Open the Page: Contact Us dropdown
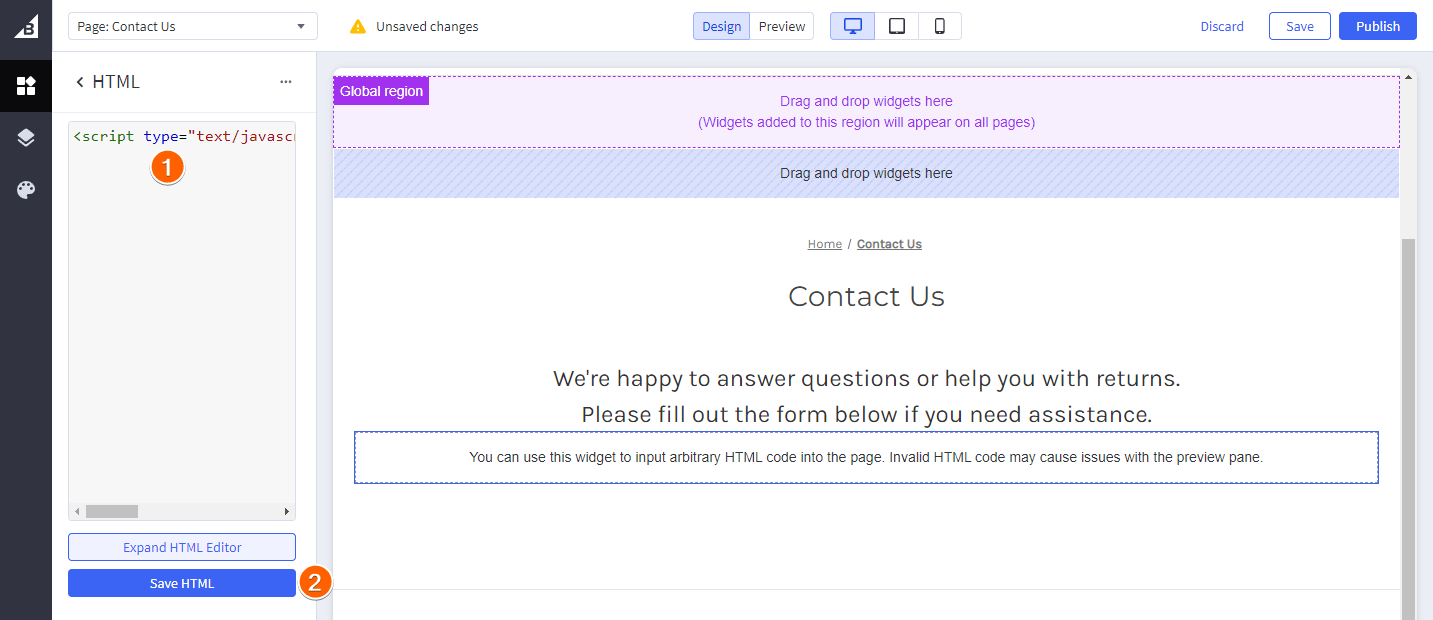 (x=193, y=26)
